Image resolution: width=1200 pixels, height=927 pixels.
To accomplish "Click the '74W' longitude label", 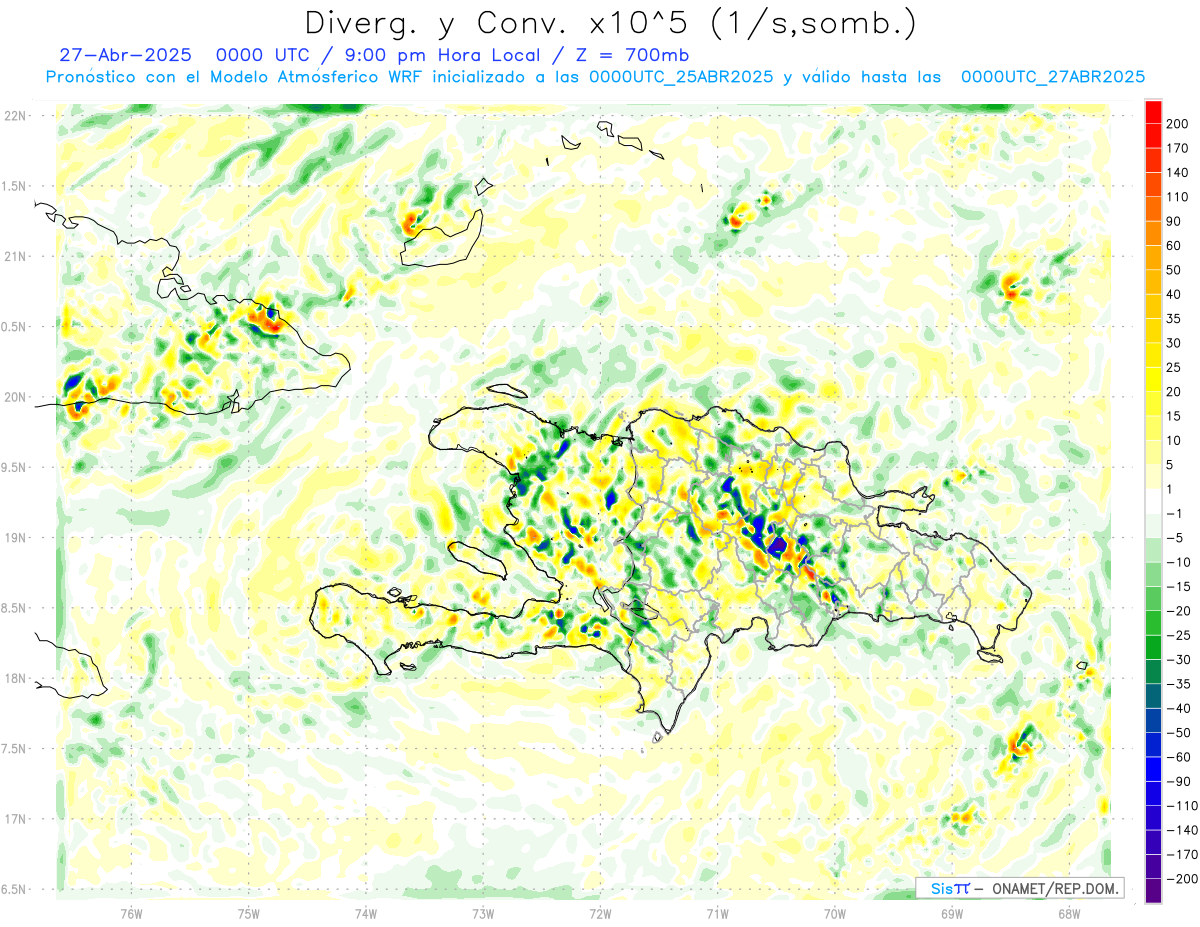I will 366,912.
